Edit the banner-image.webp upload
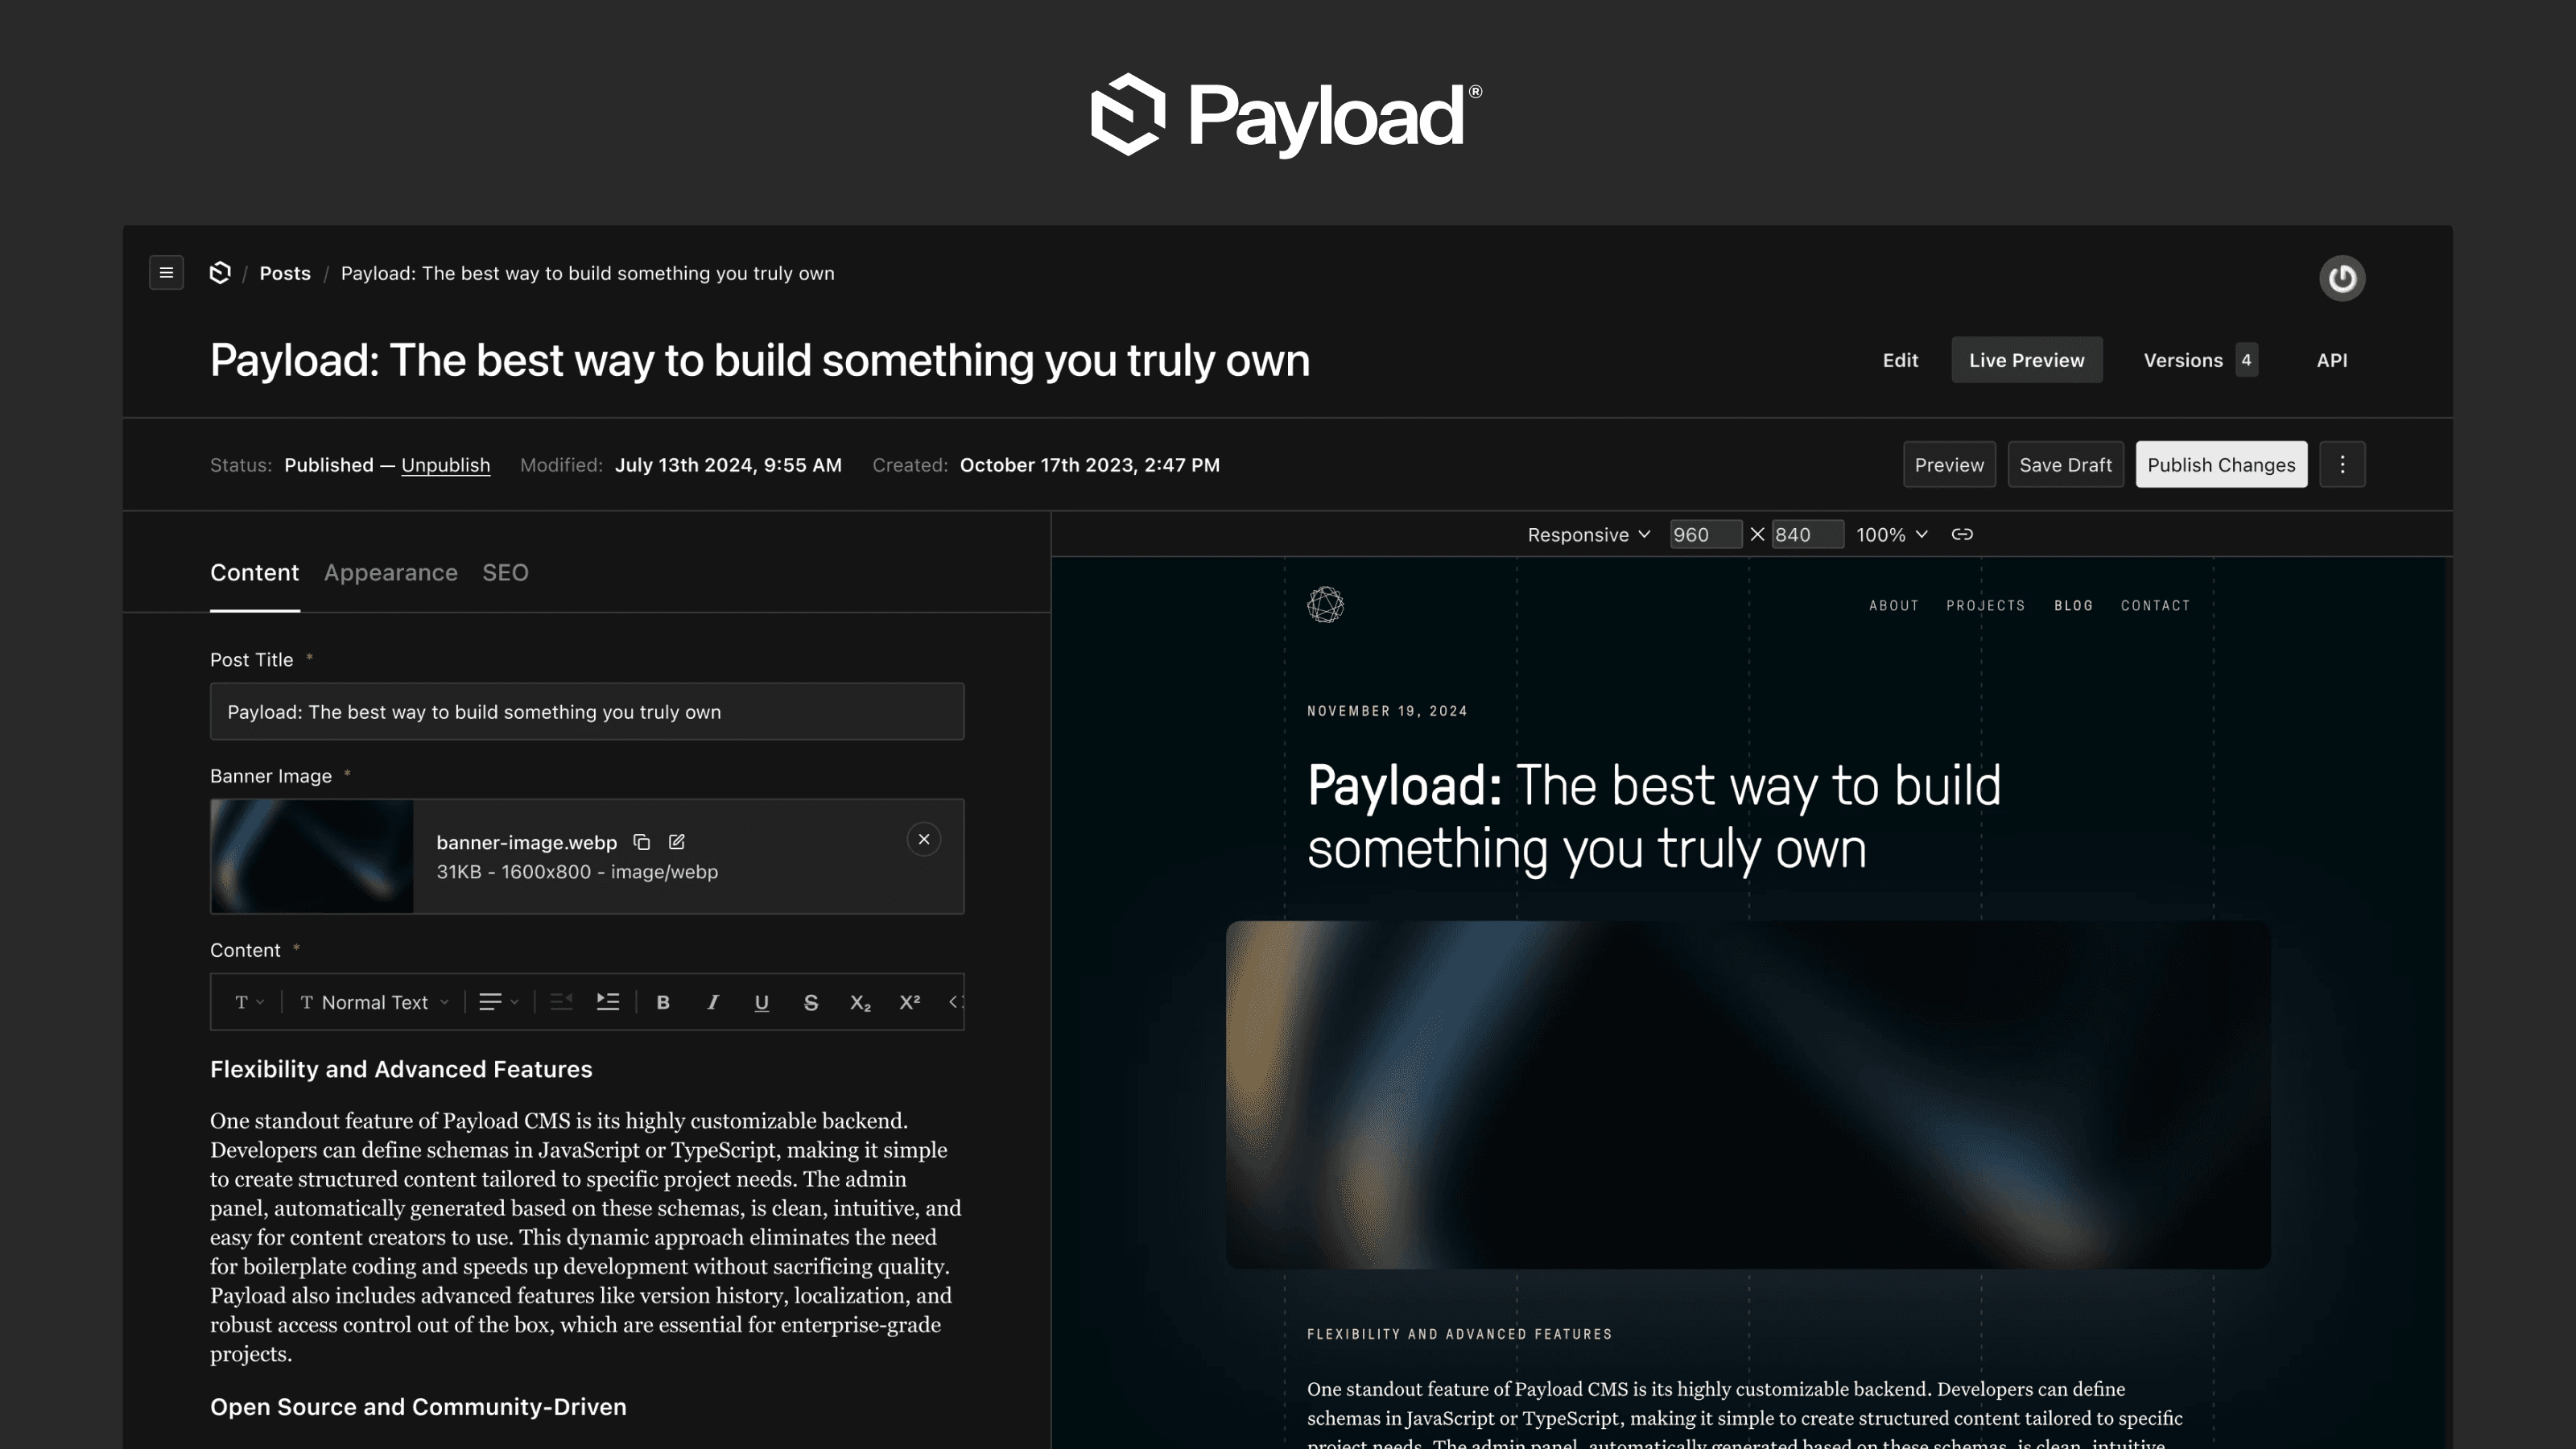 pos(677,842)
